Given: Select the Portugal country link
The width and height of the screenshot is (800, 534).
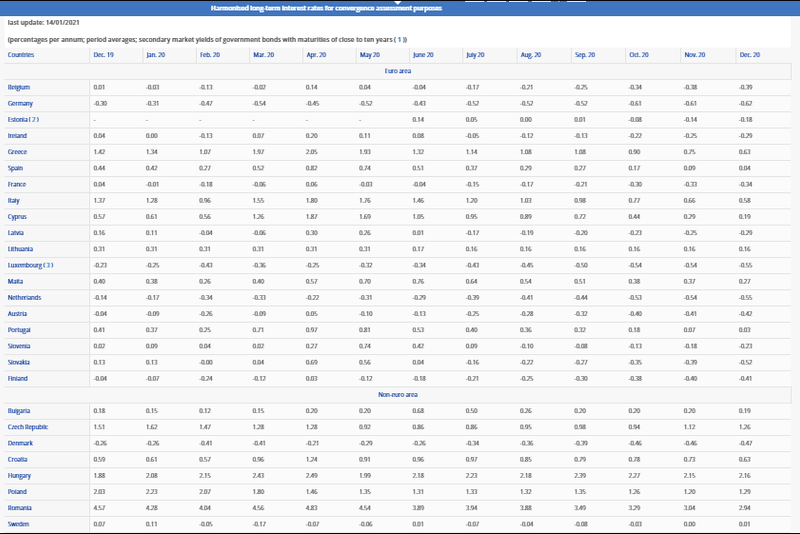Looking at the screenshot, I should pos(21,329).
